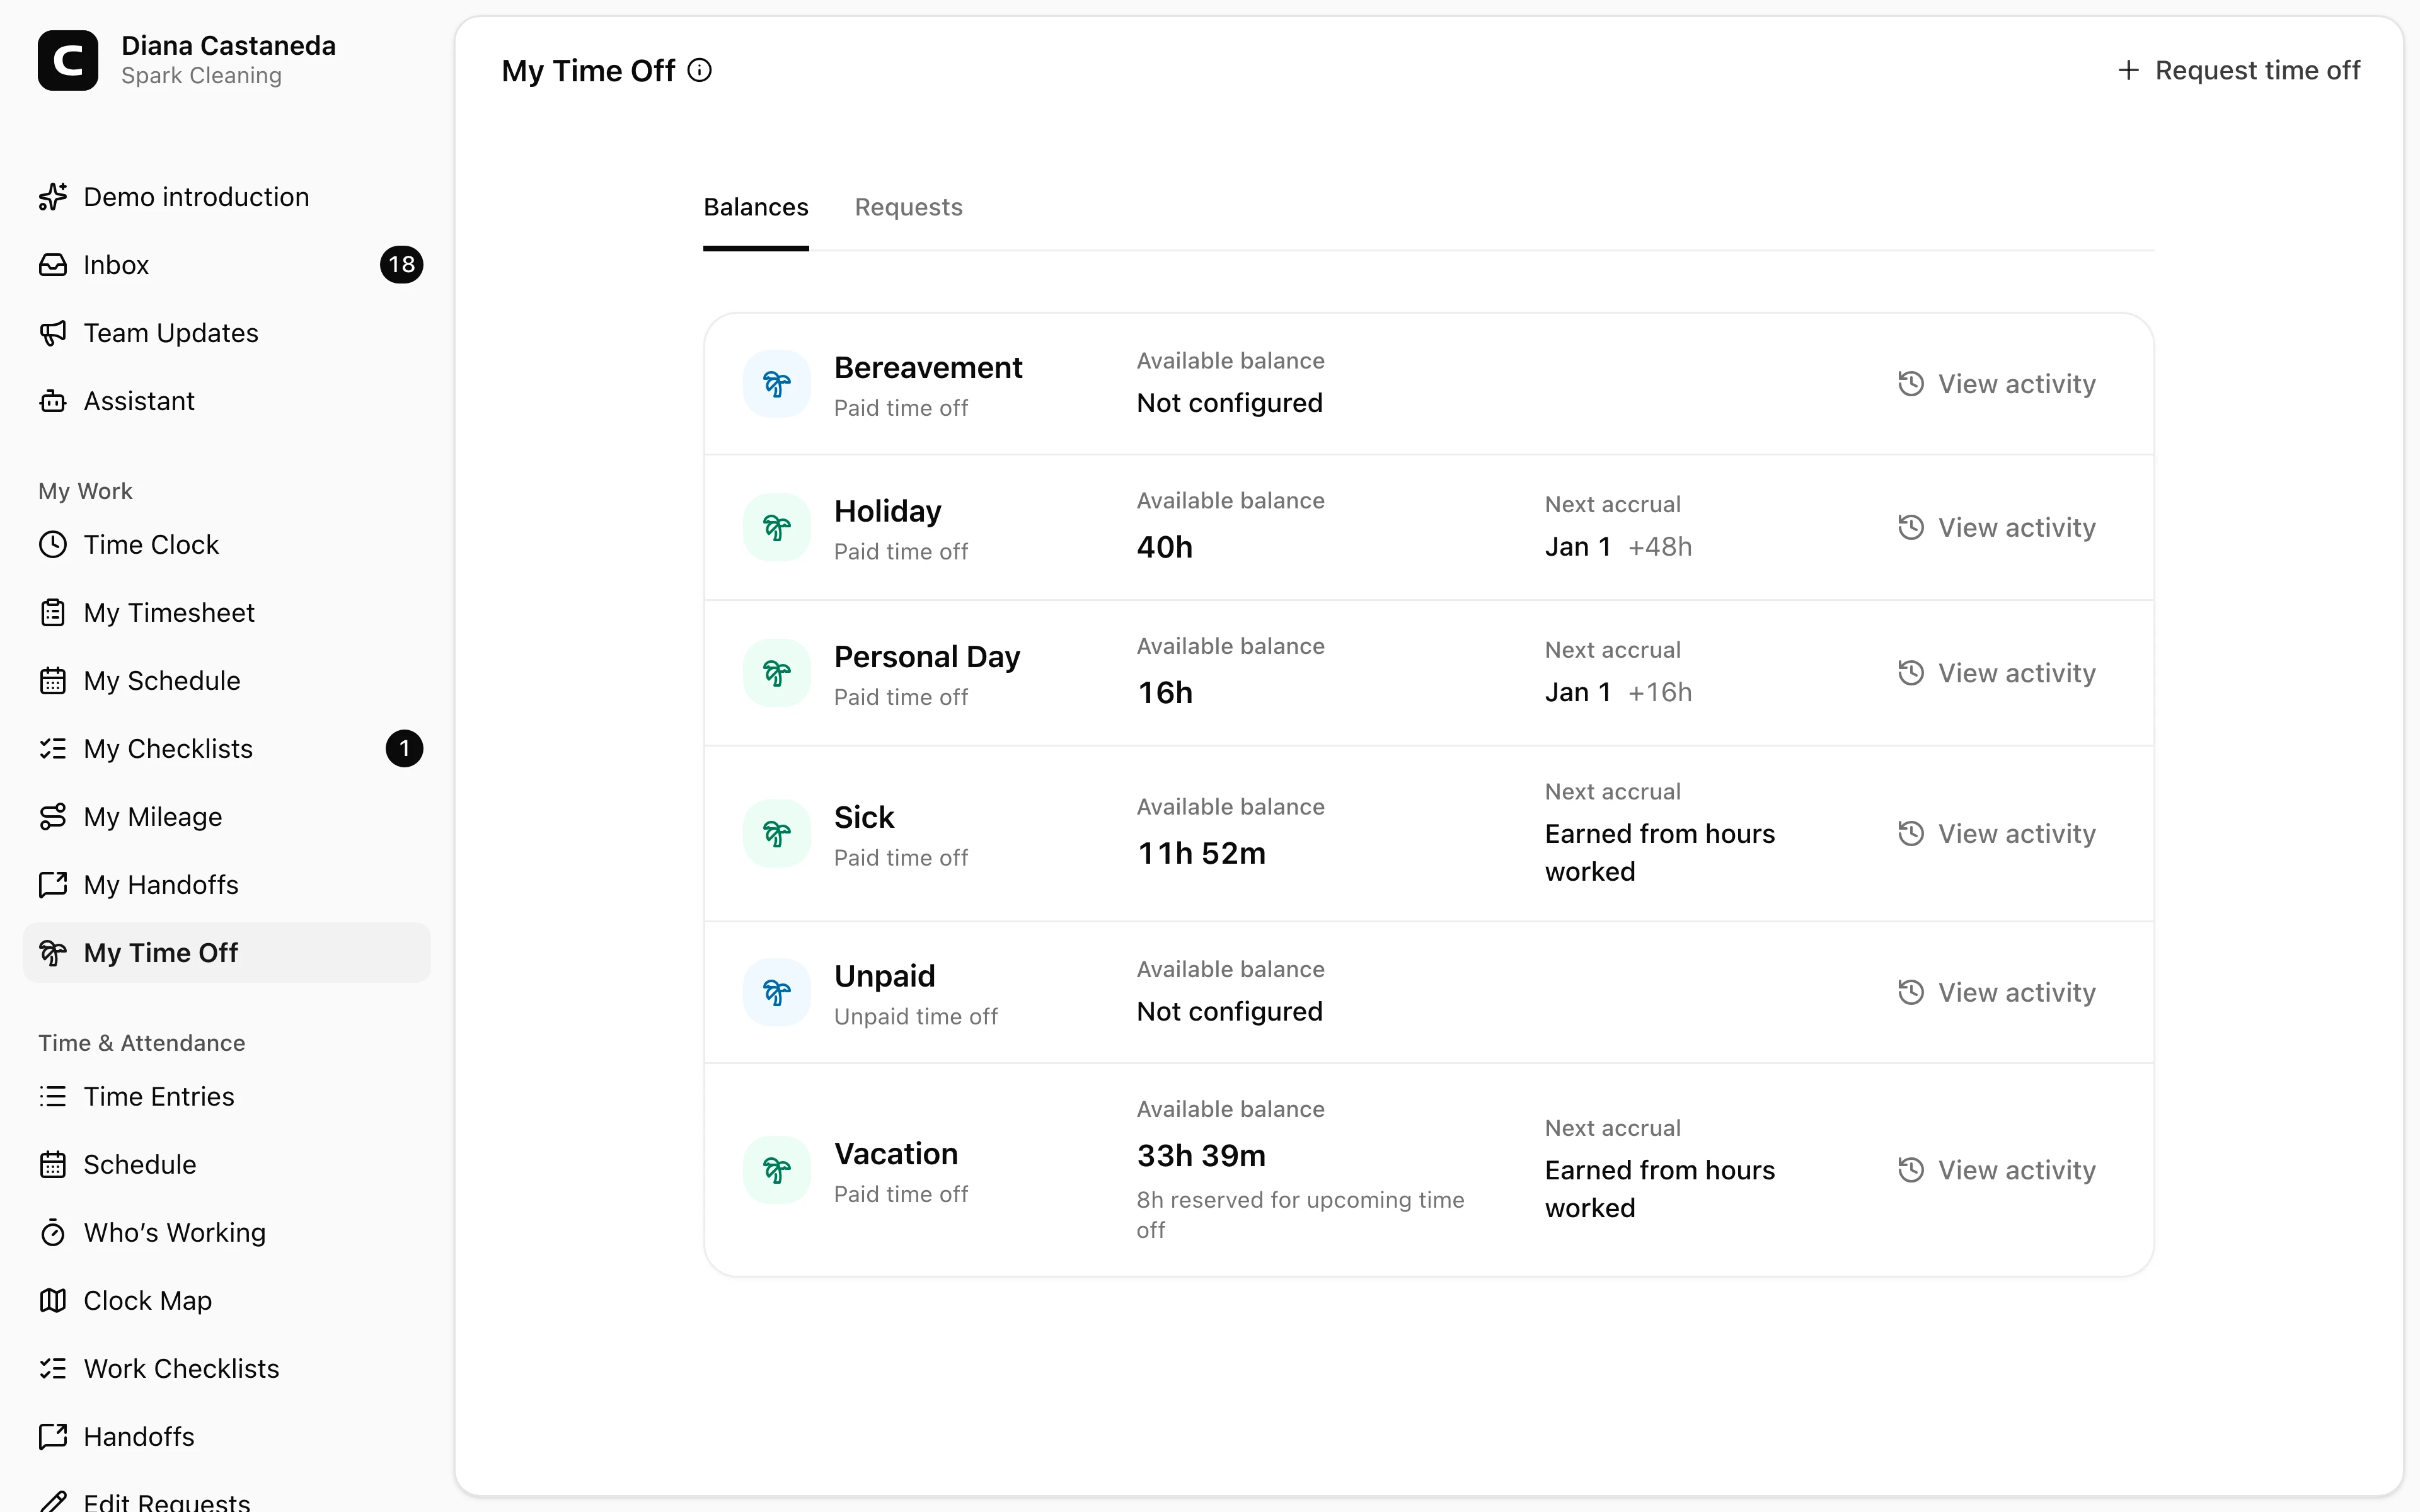
Task: View activity for Vacation
Action: [x=1996, y=1169]
